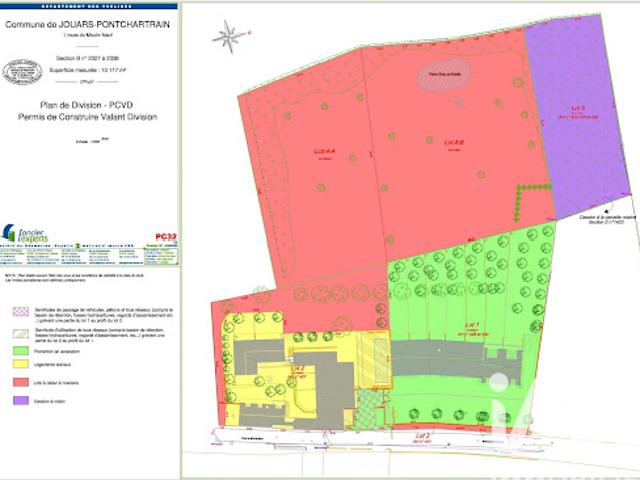The height and width of the screenshot is (480, 640).
Task: Select the red legend swatch
Action: coord(21,382)
